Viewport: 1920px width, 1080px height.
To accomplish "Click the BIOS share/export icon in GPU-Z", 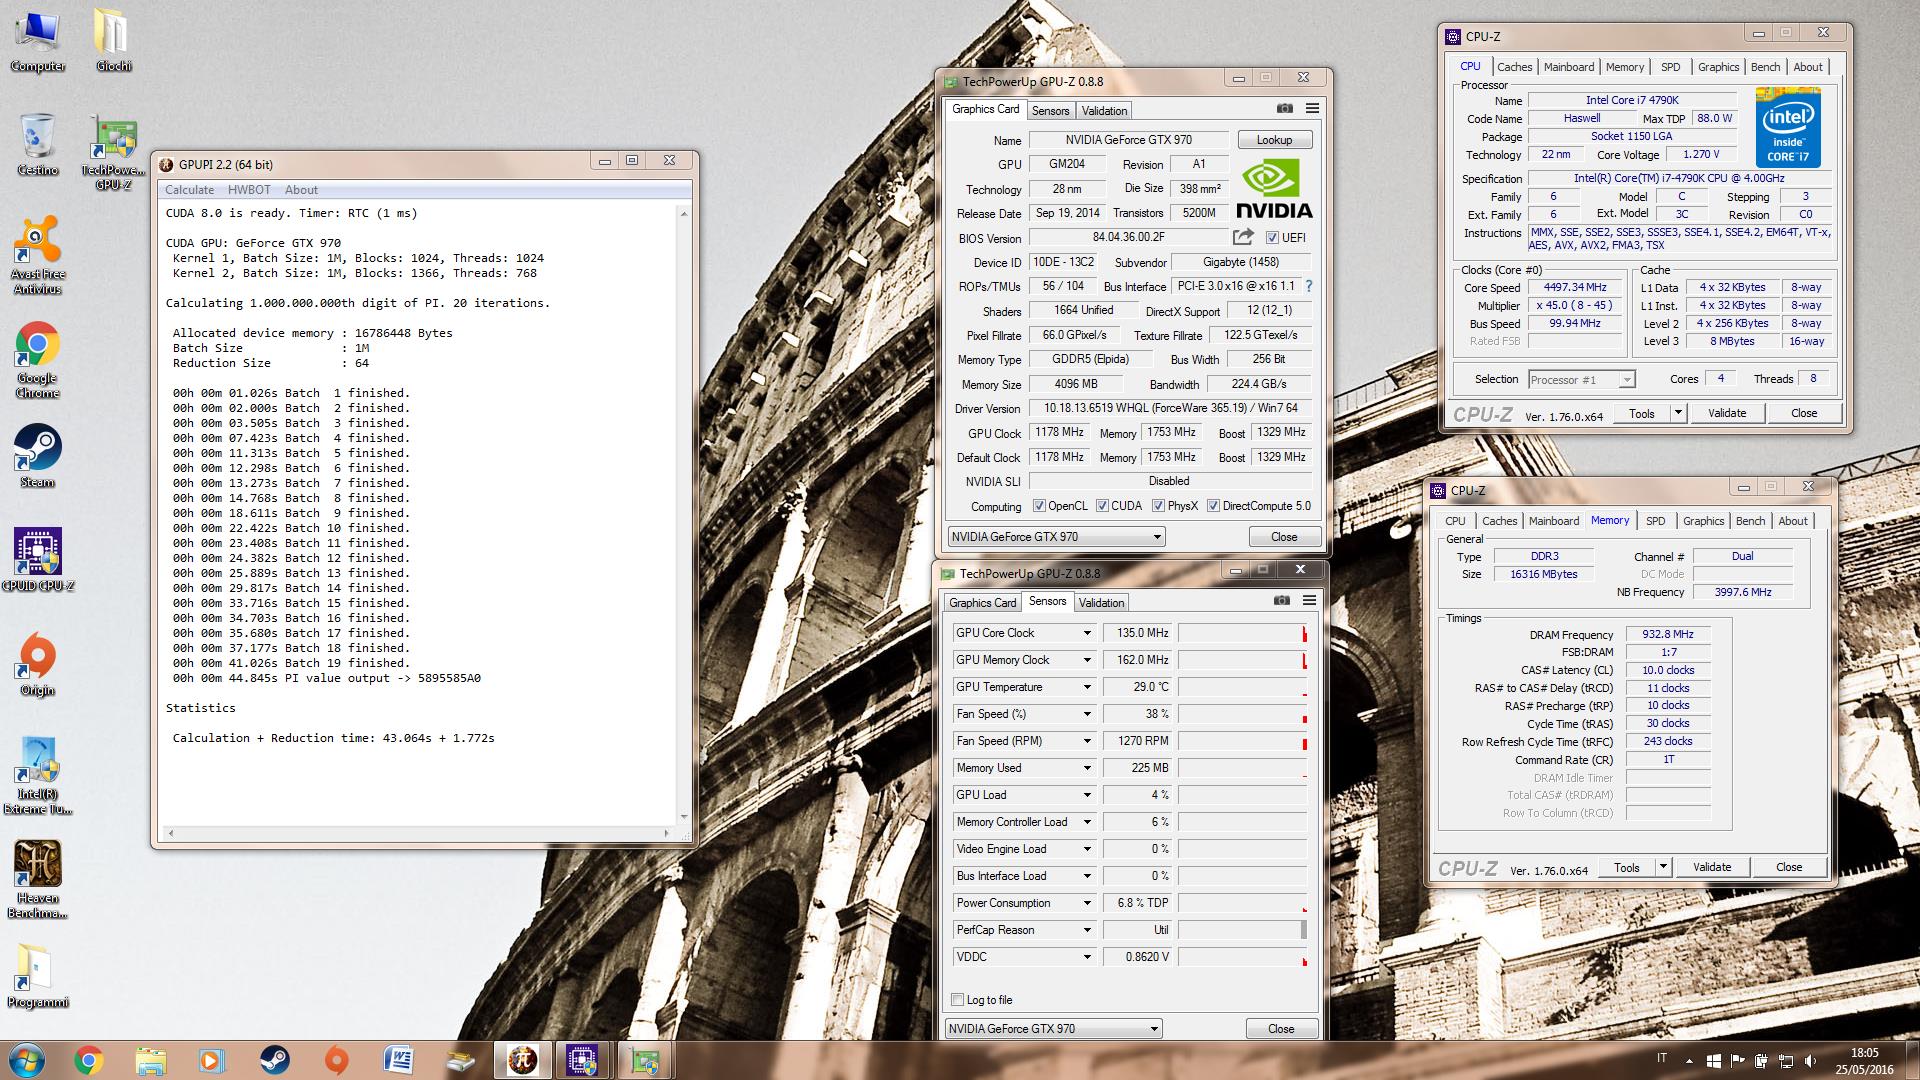I will click(x=1243, y=237).
